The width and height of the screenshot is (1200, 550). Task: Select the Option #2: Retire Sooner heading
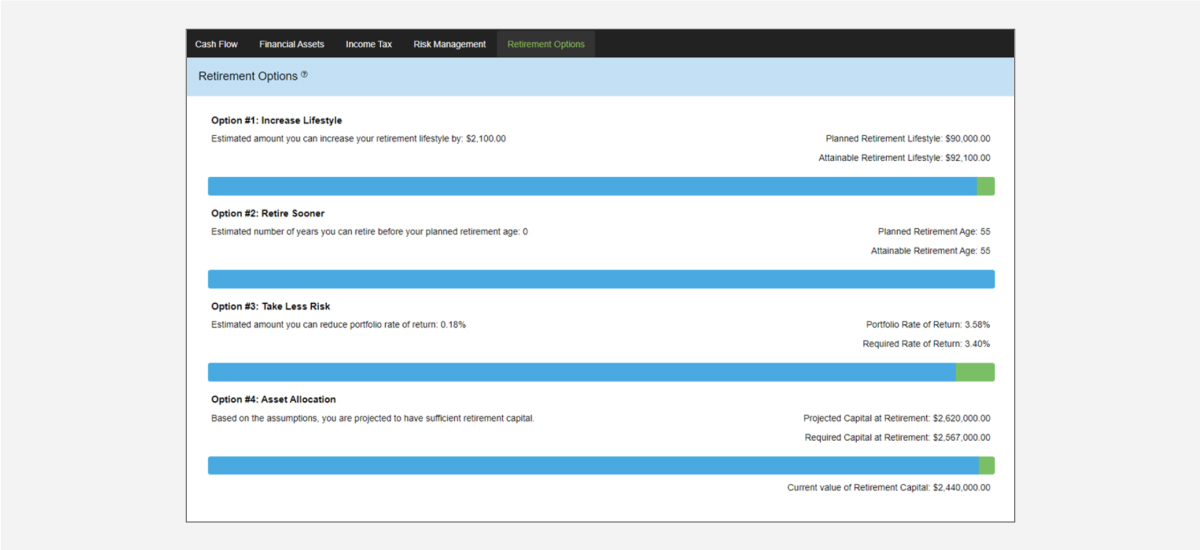[x=268, y=213]
